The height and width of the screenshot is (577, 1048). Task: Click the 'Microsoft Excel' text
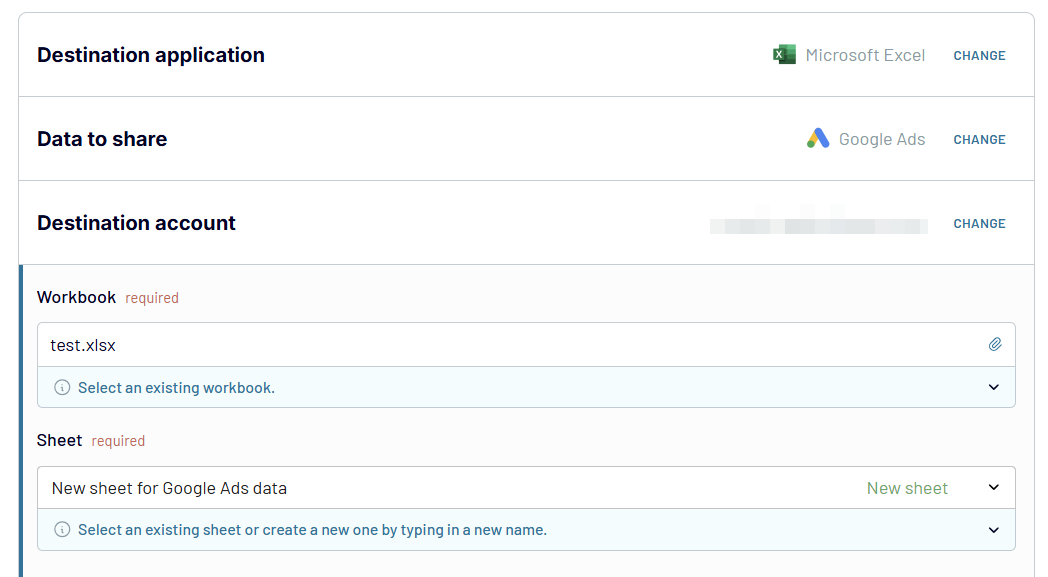pyautogui.click(x=865, y=55)
